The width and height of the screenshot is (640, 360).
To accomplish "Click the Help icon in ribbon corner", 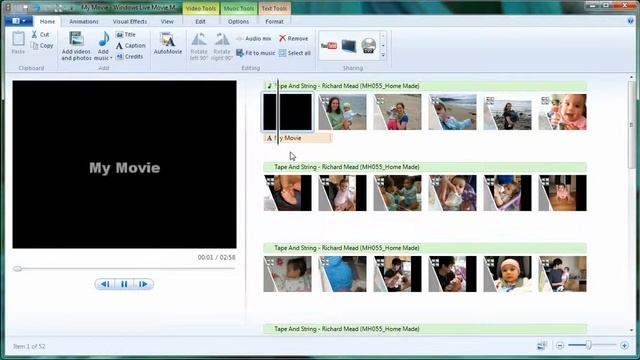I will [x=631, y=21].
